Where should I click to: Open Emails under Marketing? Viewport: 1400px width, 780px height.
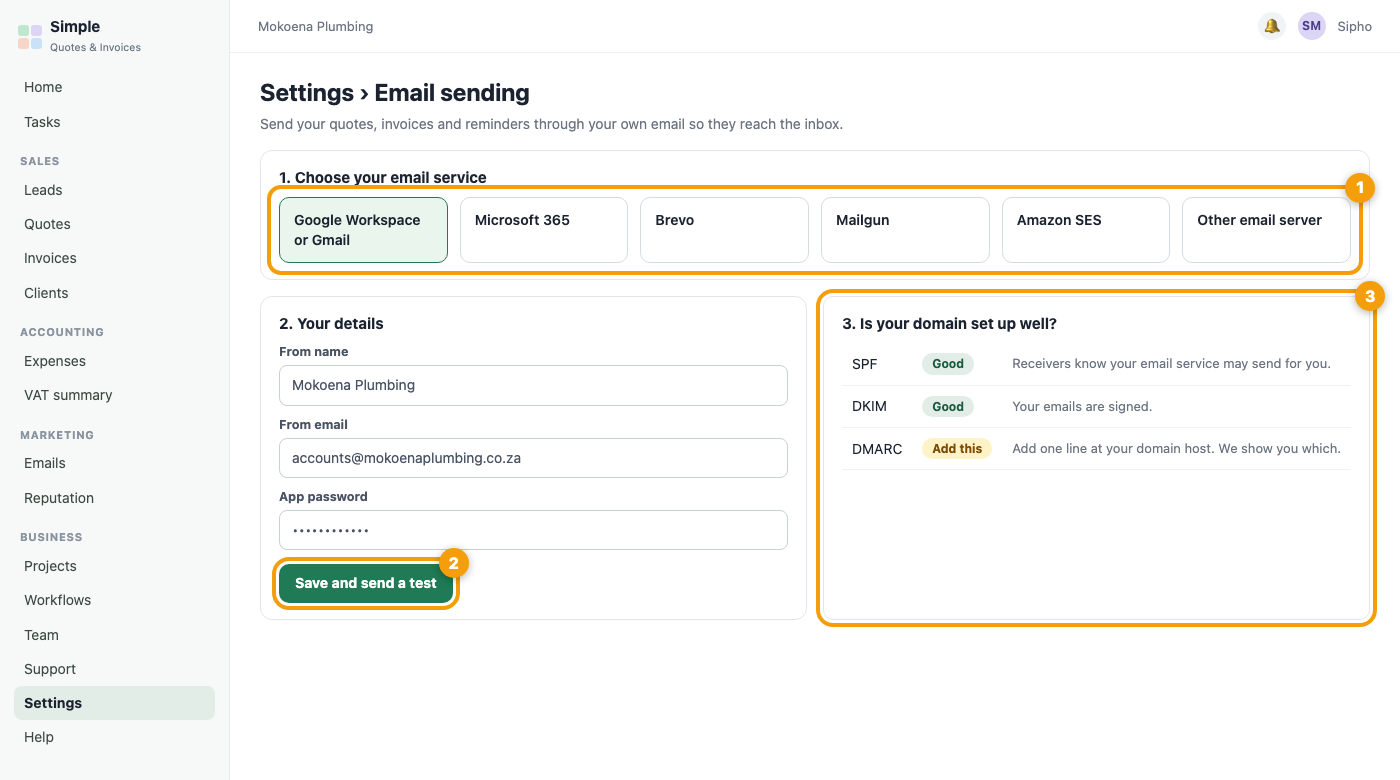pos(114,463)
